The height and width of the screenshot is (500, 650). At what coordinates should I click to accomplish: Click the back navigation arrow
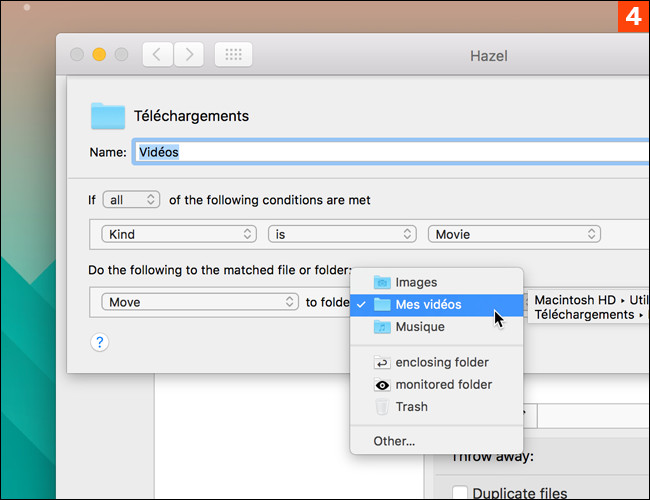tap(157, 54)
